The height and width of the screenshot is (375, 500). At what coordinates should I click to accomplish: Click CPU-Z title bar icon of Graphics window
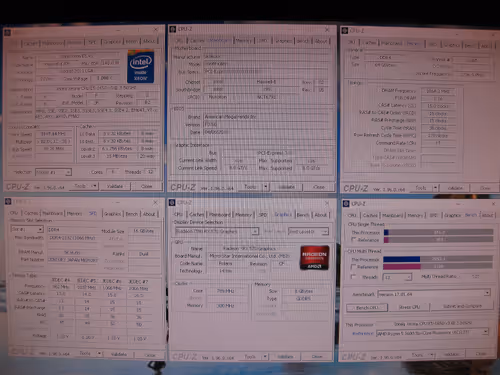point(172,203)
